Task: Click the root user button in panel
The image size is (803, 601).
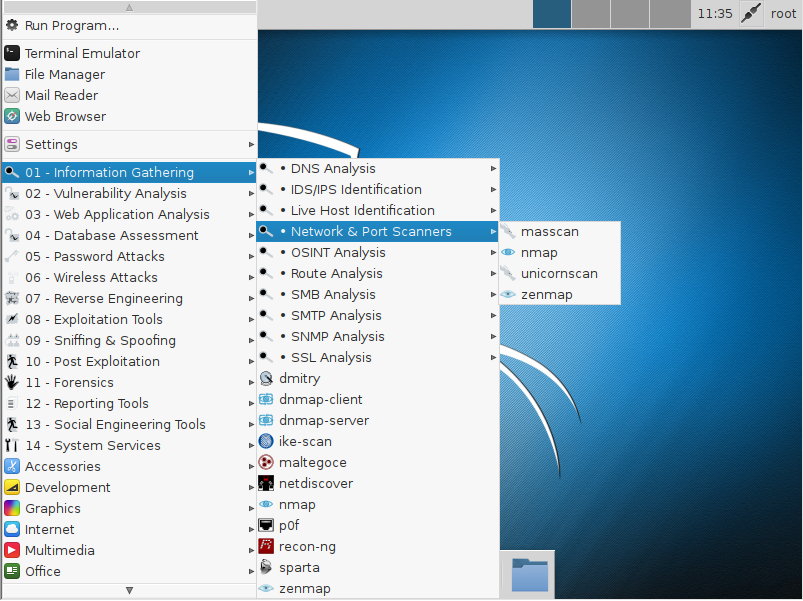Action: (x=784, y=14)
